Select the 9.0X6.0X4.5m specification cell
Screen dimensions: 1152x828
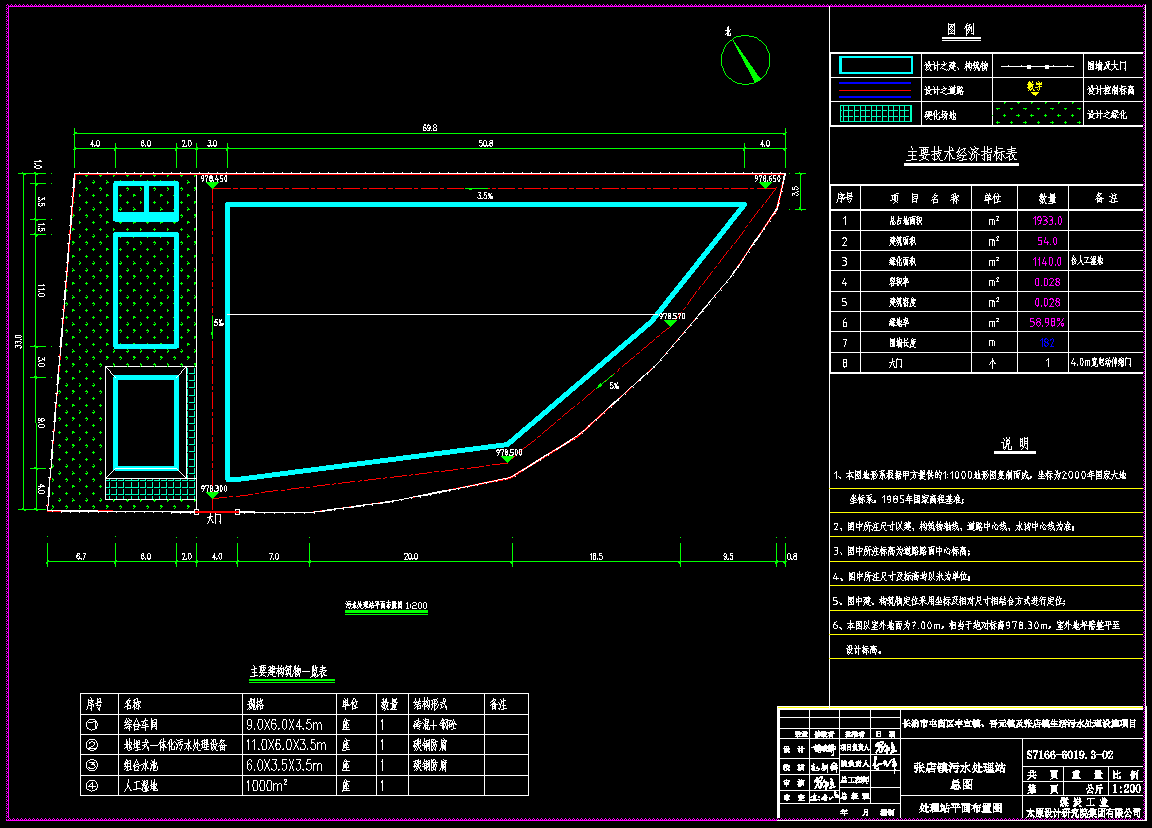tap(284, 724)
